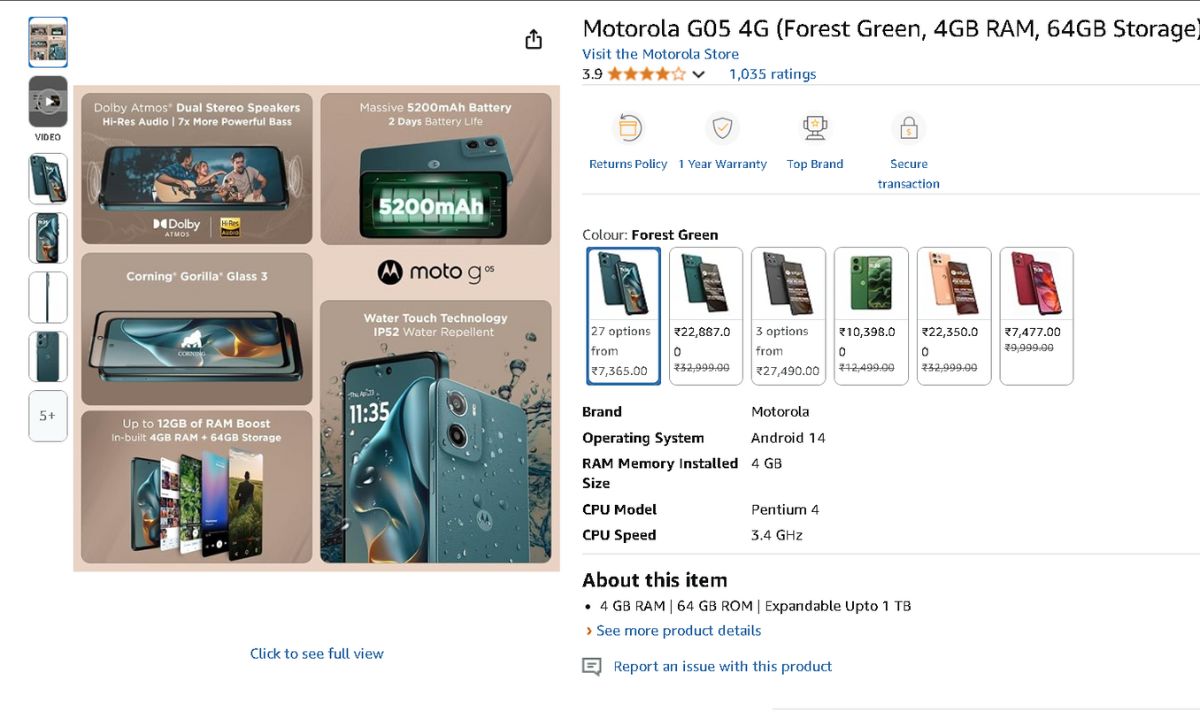Click to see full view link
1200x720 pixels.
316,654
